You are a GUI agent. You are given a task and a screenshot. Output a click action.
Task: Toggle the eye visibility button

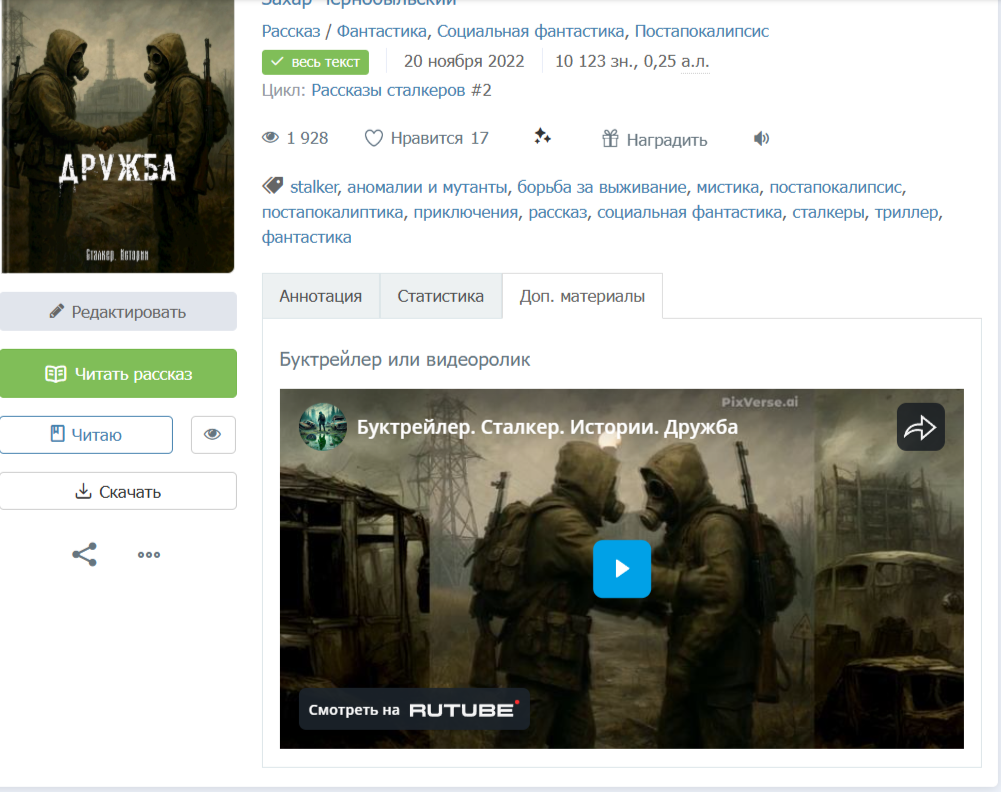coord(212,435)
